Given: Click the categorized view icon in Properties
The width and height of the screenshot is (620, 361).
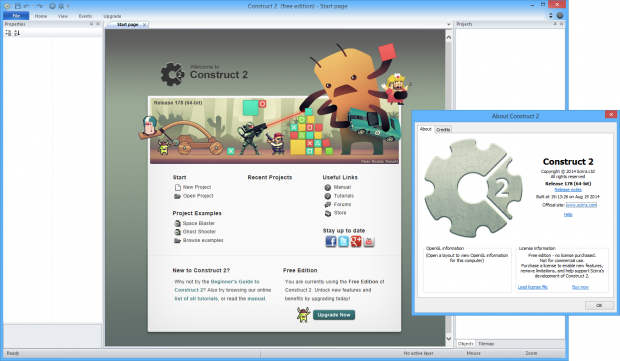Looking at the screenshot, I should pyautogui.click(x=8, y=33).
